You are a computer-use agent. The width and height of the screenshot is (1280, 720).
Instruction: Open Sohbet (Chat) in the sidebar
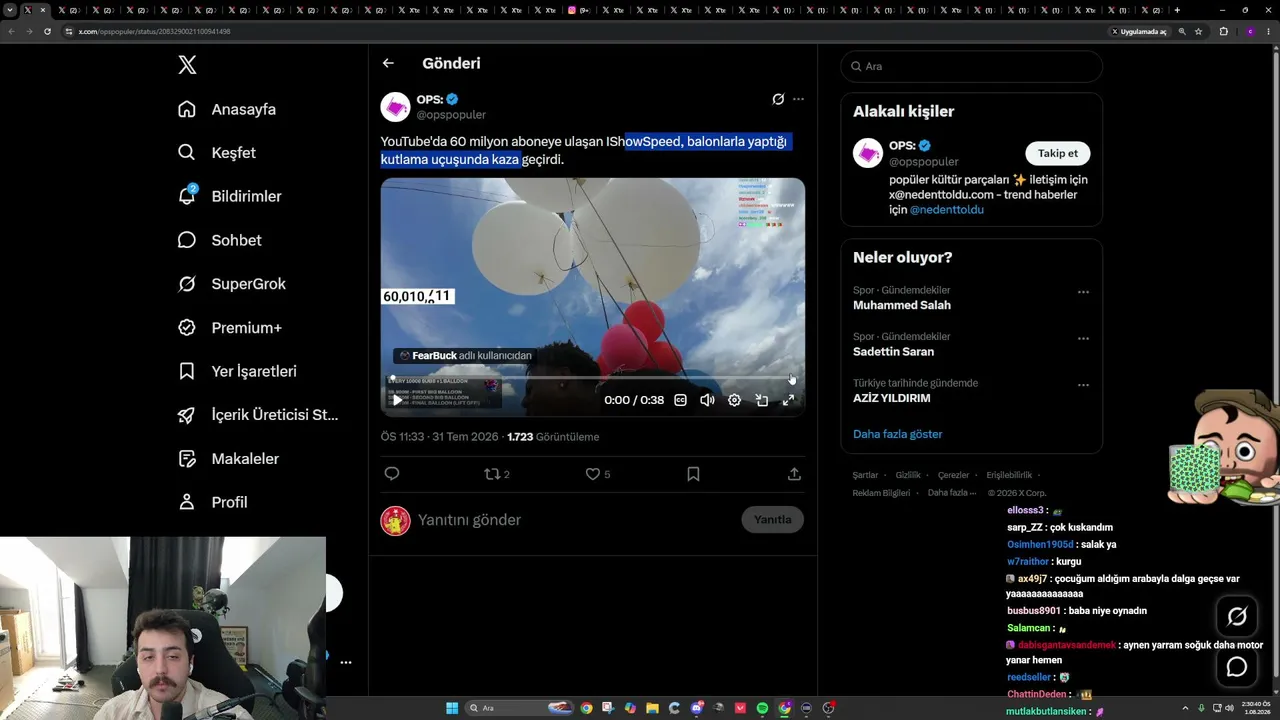219,240
